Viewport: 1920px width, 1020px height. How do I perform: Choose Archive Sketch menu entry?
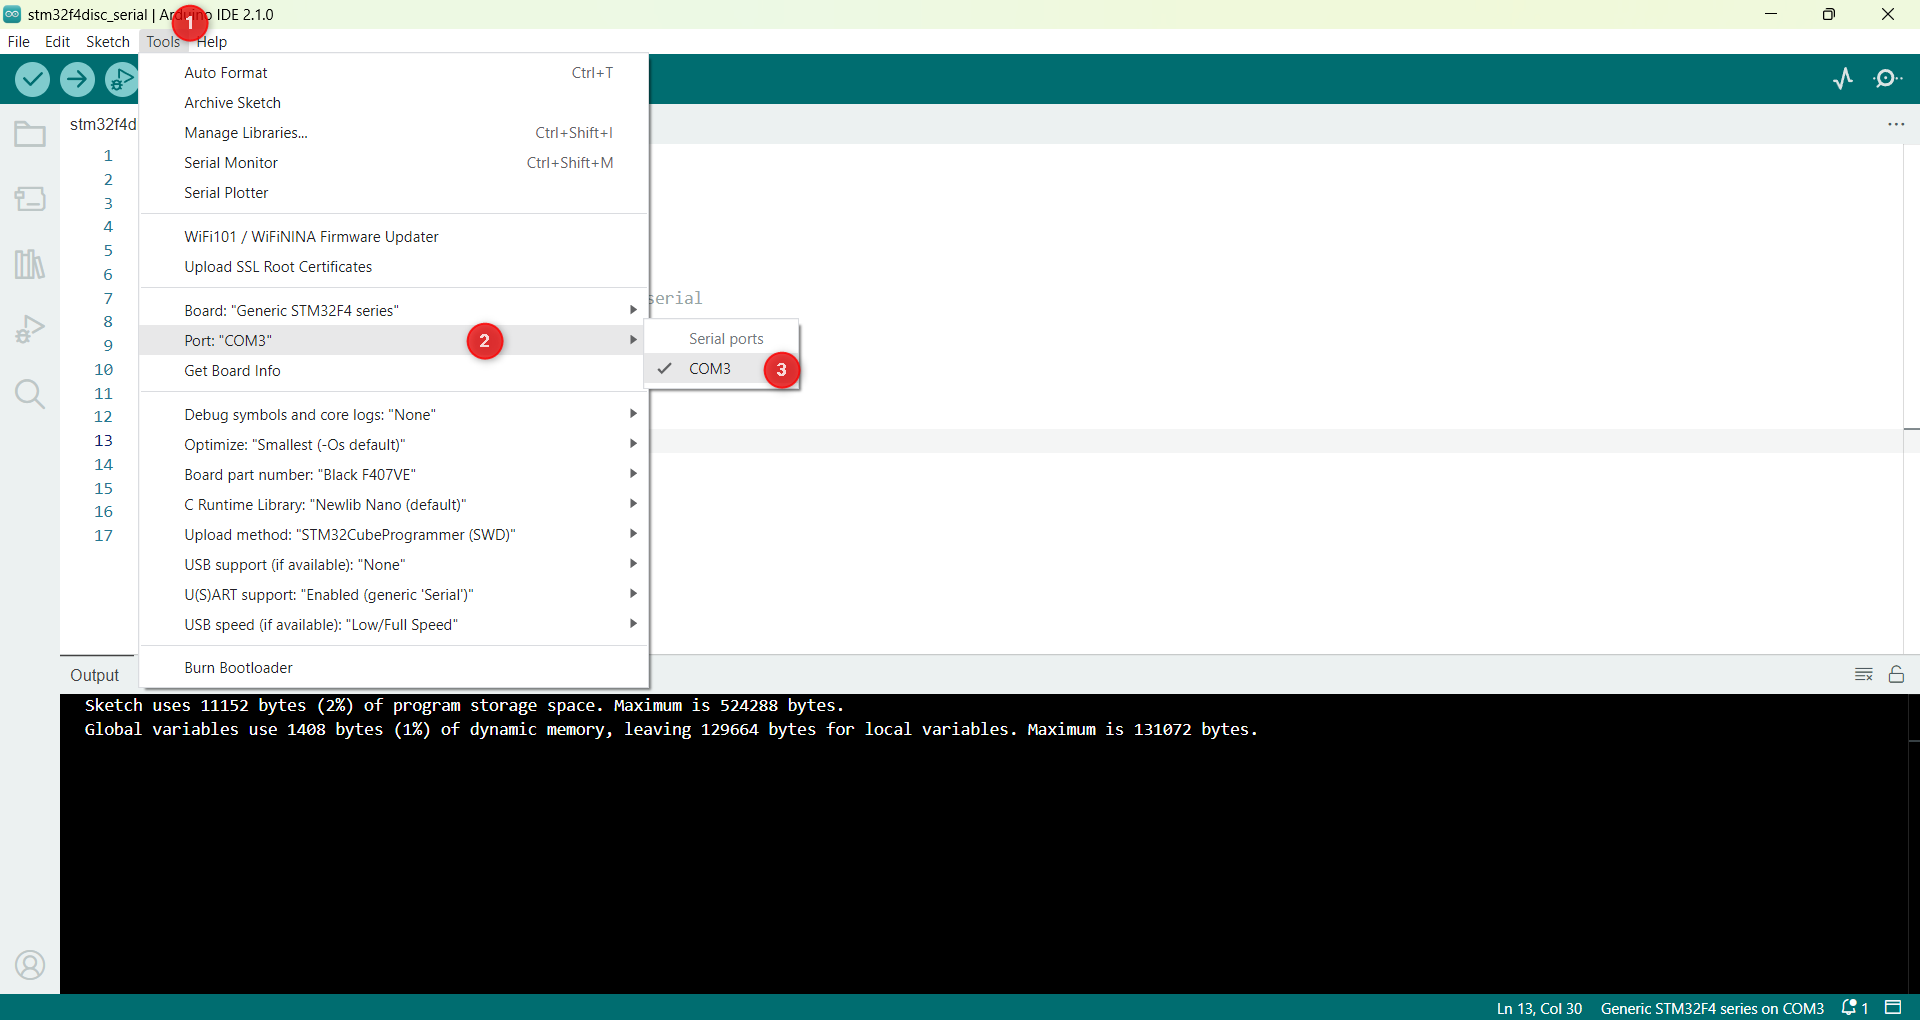(x=394, y=102)
